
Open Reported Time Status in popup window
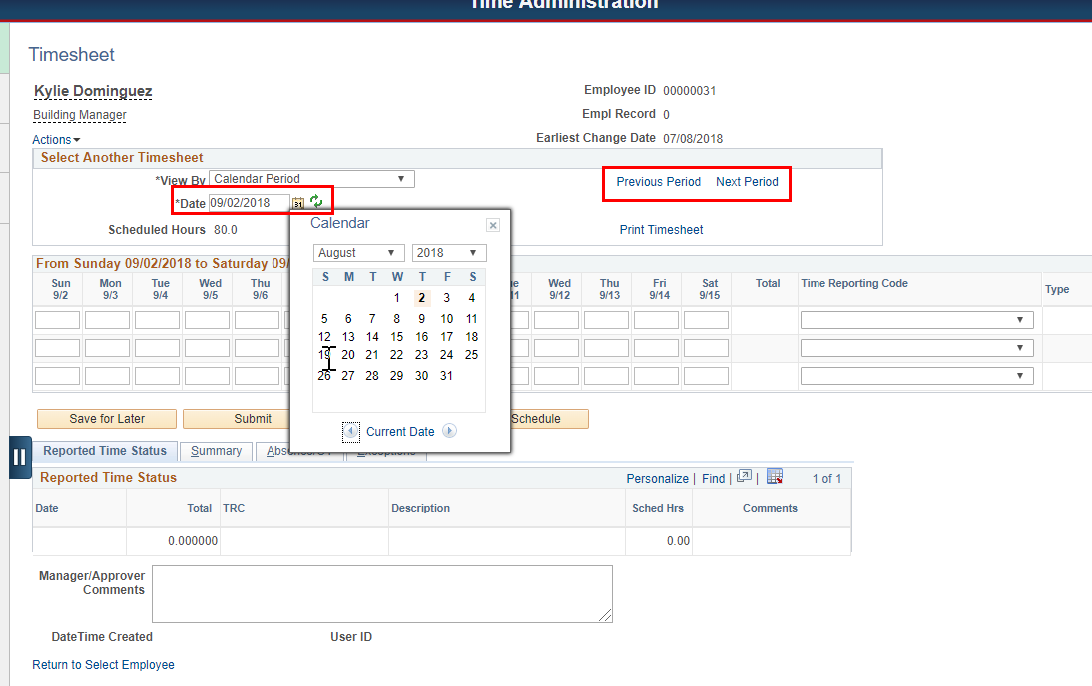click(744, 478)
